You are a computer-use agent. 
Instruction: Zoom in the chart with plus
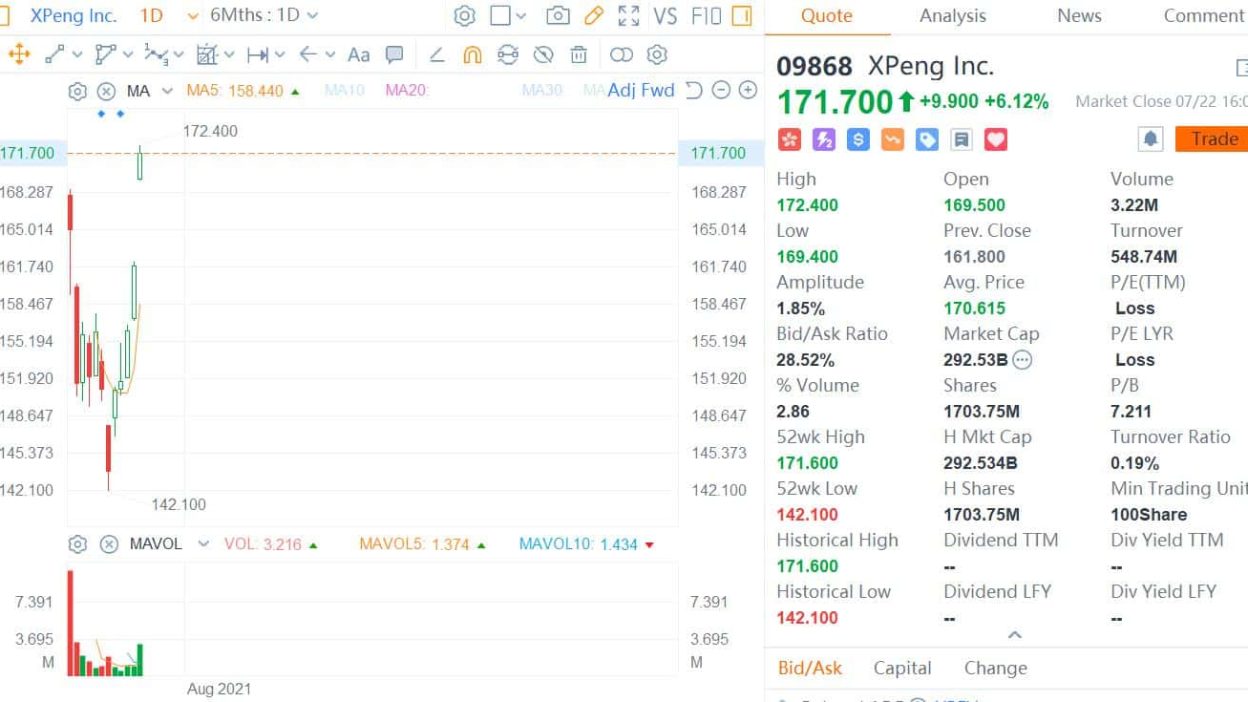747,90
